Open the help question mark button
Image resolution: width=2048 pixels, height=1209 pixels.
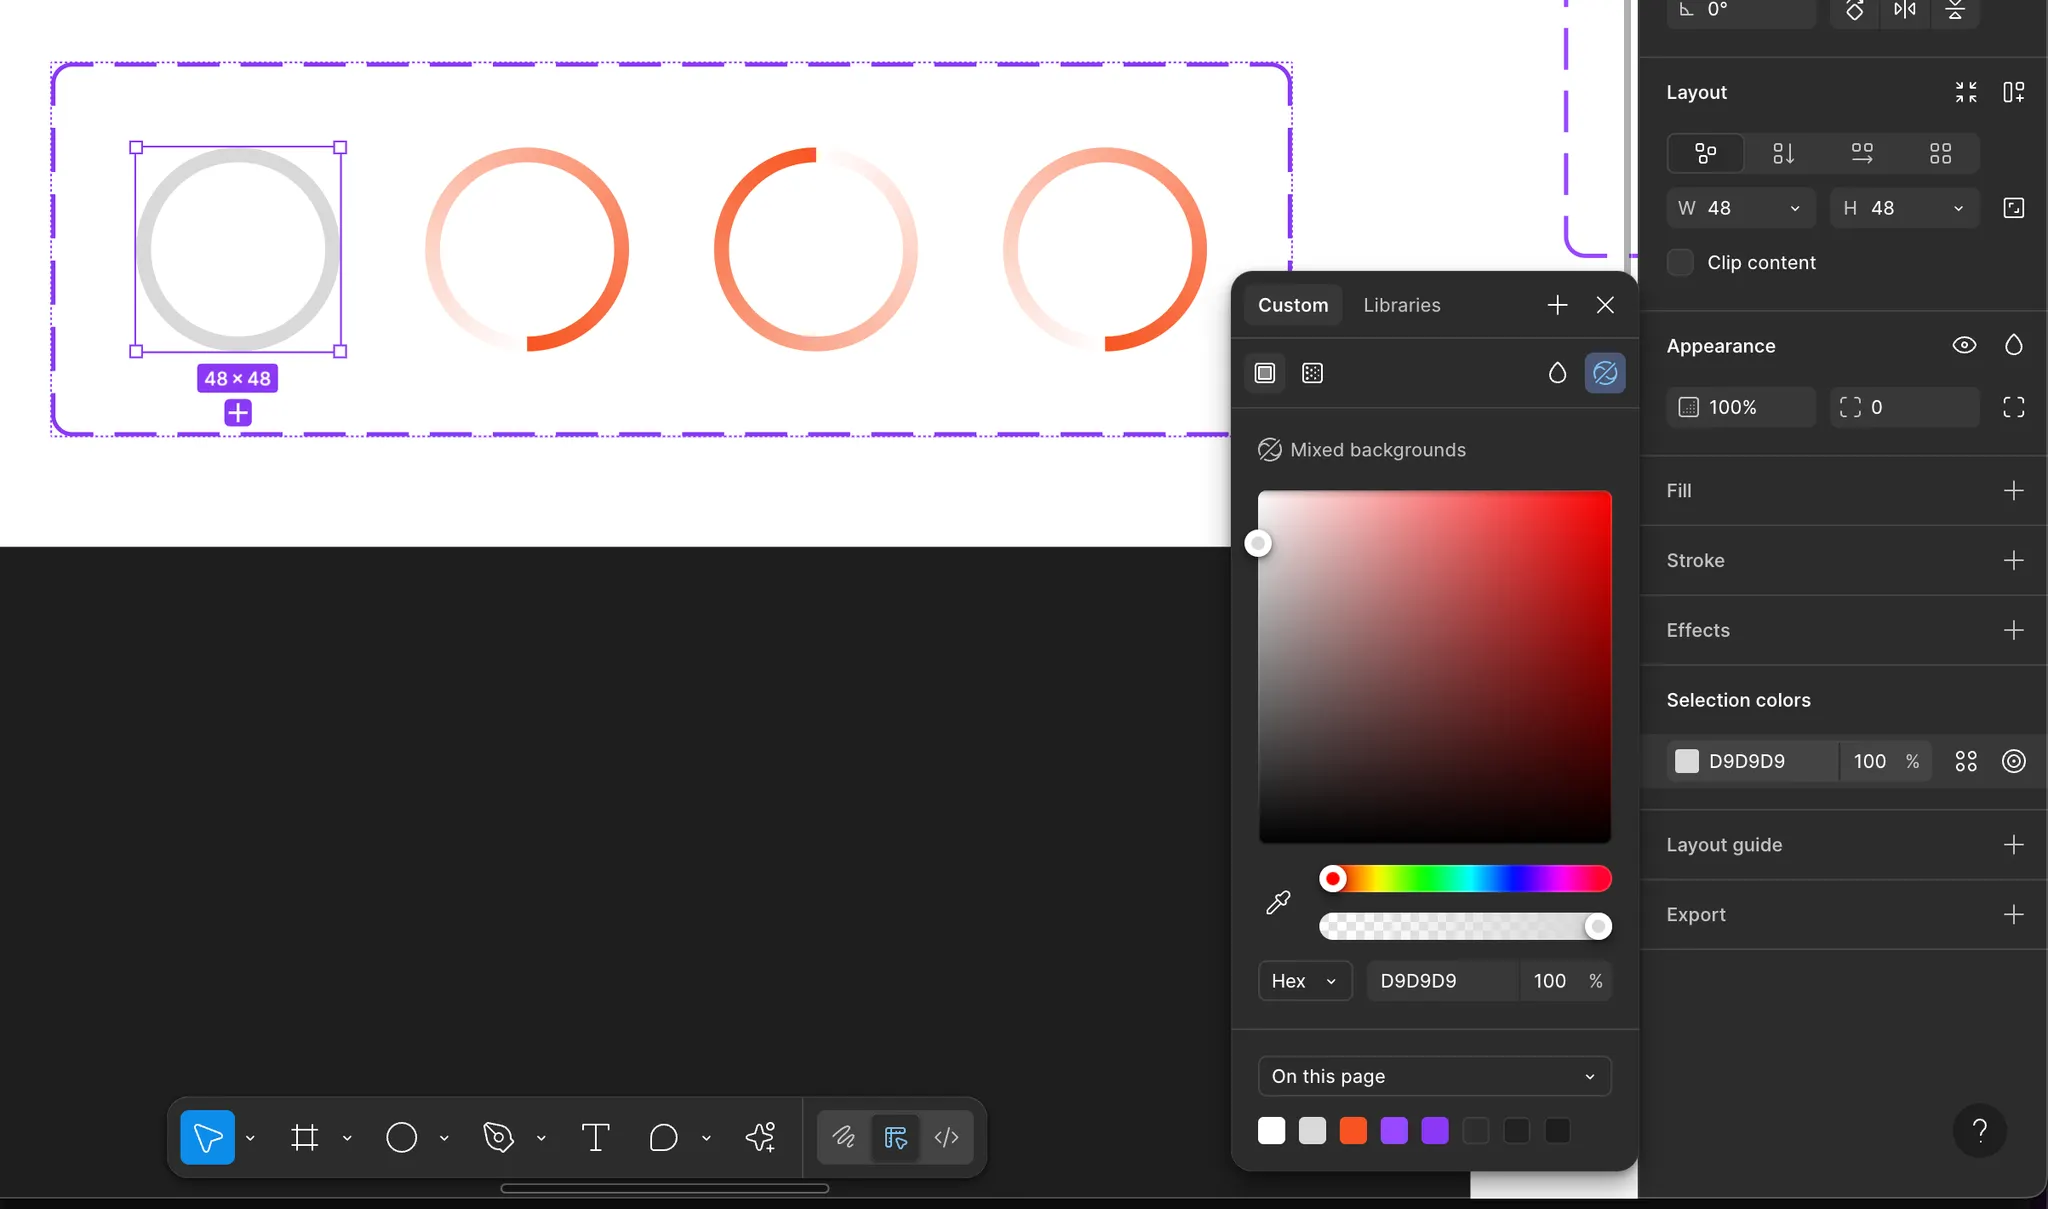1979,1130
